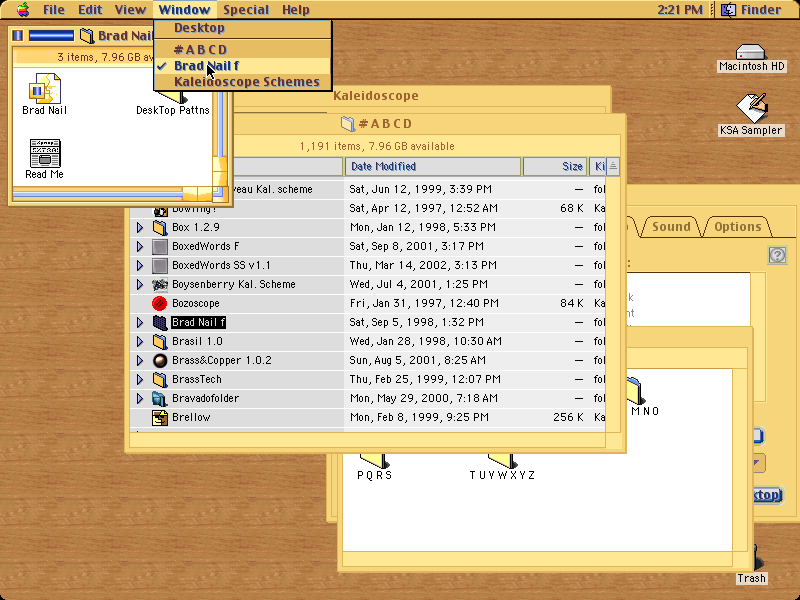Open the Special menu
This screenshot has width=800, height=600.
(246, 10)
